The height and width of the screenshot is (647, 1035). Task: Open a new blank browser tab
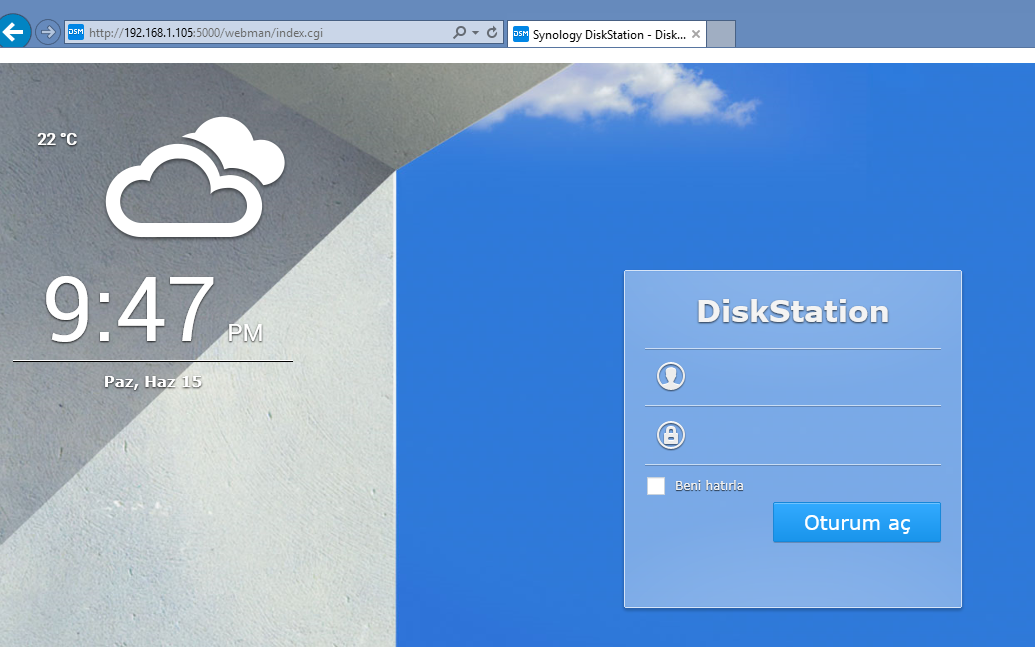(x=721, y=34)
